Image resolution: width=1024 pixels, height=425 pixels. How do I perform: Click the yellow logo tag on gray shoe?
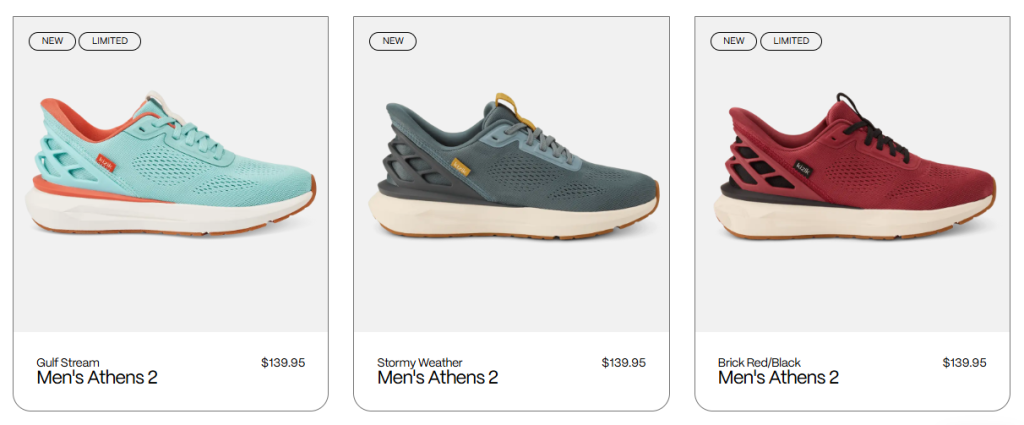(x=461, y=166)
